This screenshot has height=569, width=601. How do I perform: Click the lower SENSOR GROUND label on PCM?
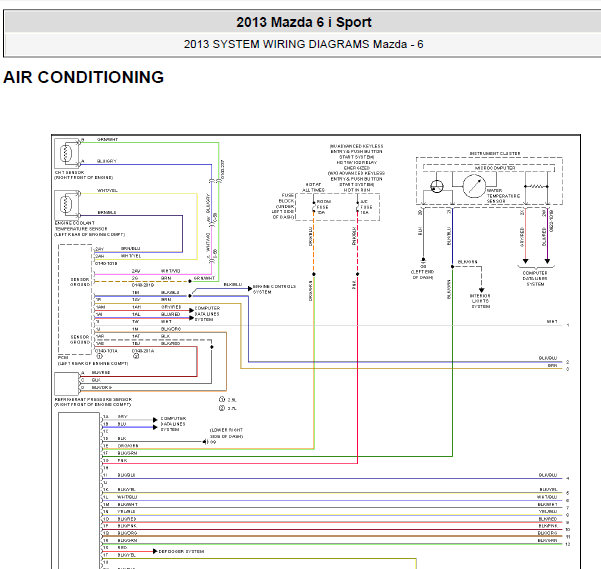pyautogui.click(x=80, y=339)
